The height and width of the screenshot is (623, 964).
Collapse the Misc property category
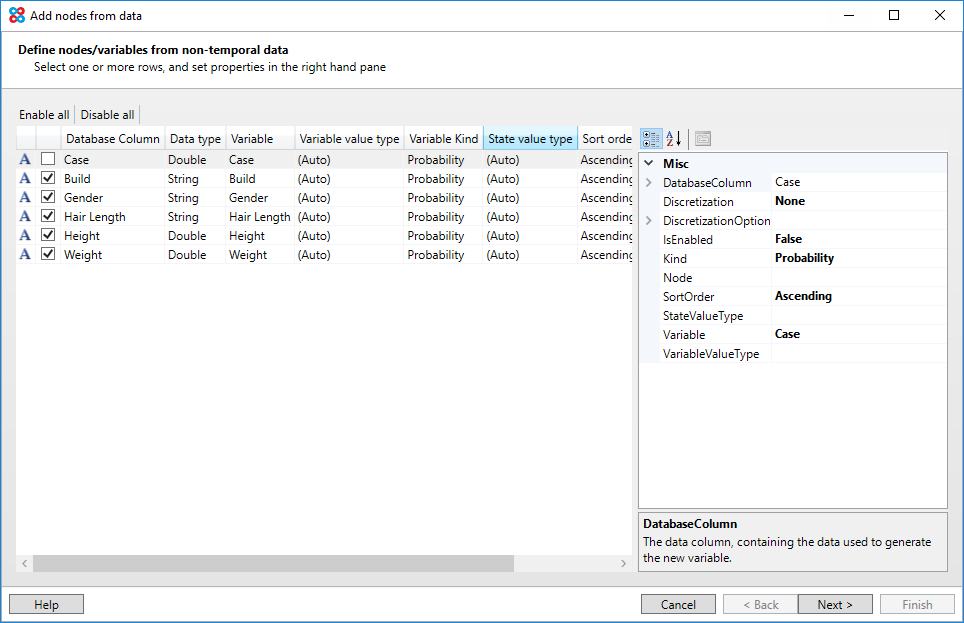pyautogui.click(x=649, y=163)
